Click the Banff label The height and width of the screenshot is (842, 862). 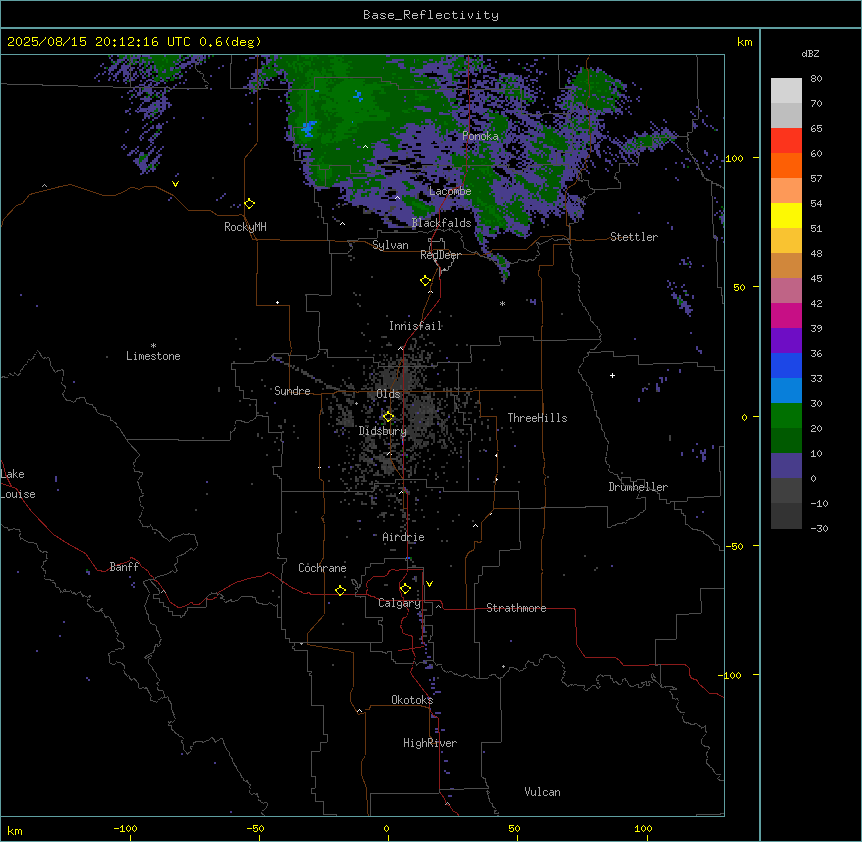(124, 567)
